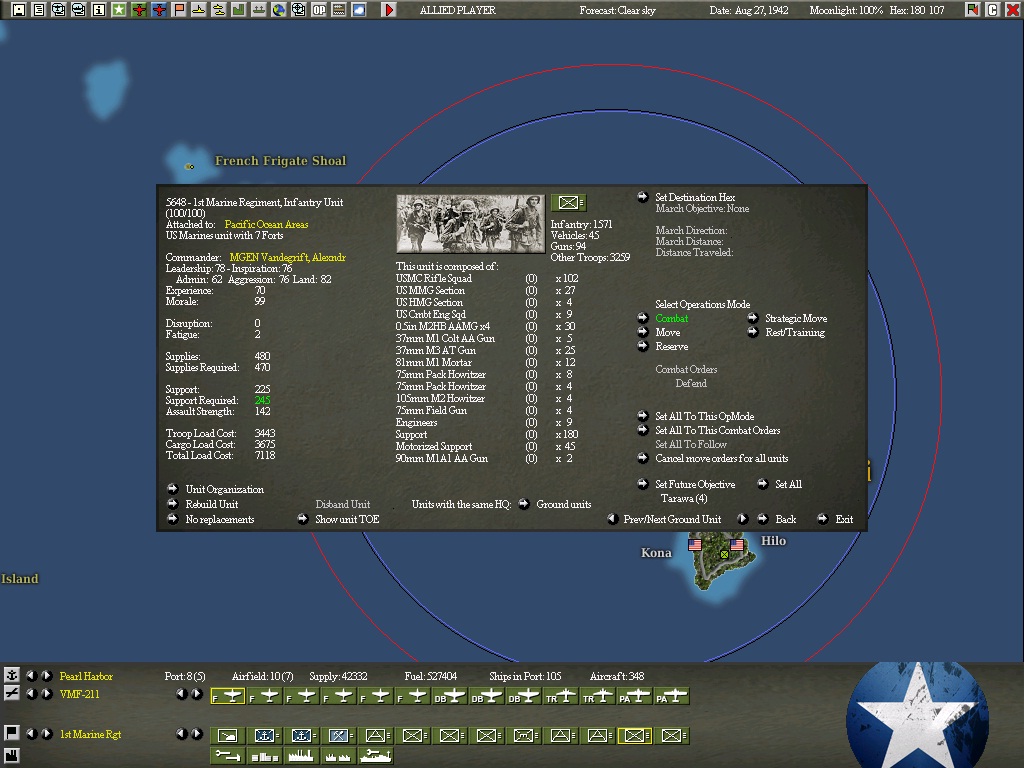This screenshot has width=1024, height=768.
Task: Click the white star on green toolbar icon
Action: pos(119,10)
